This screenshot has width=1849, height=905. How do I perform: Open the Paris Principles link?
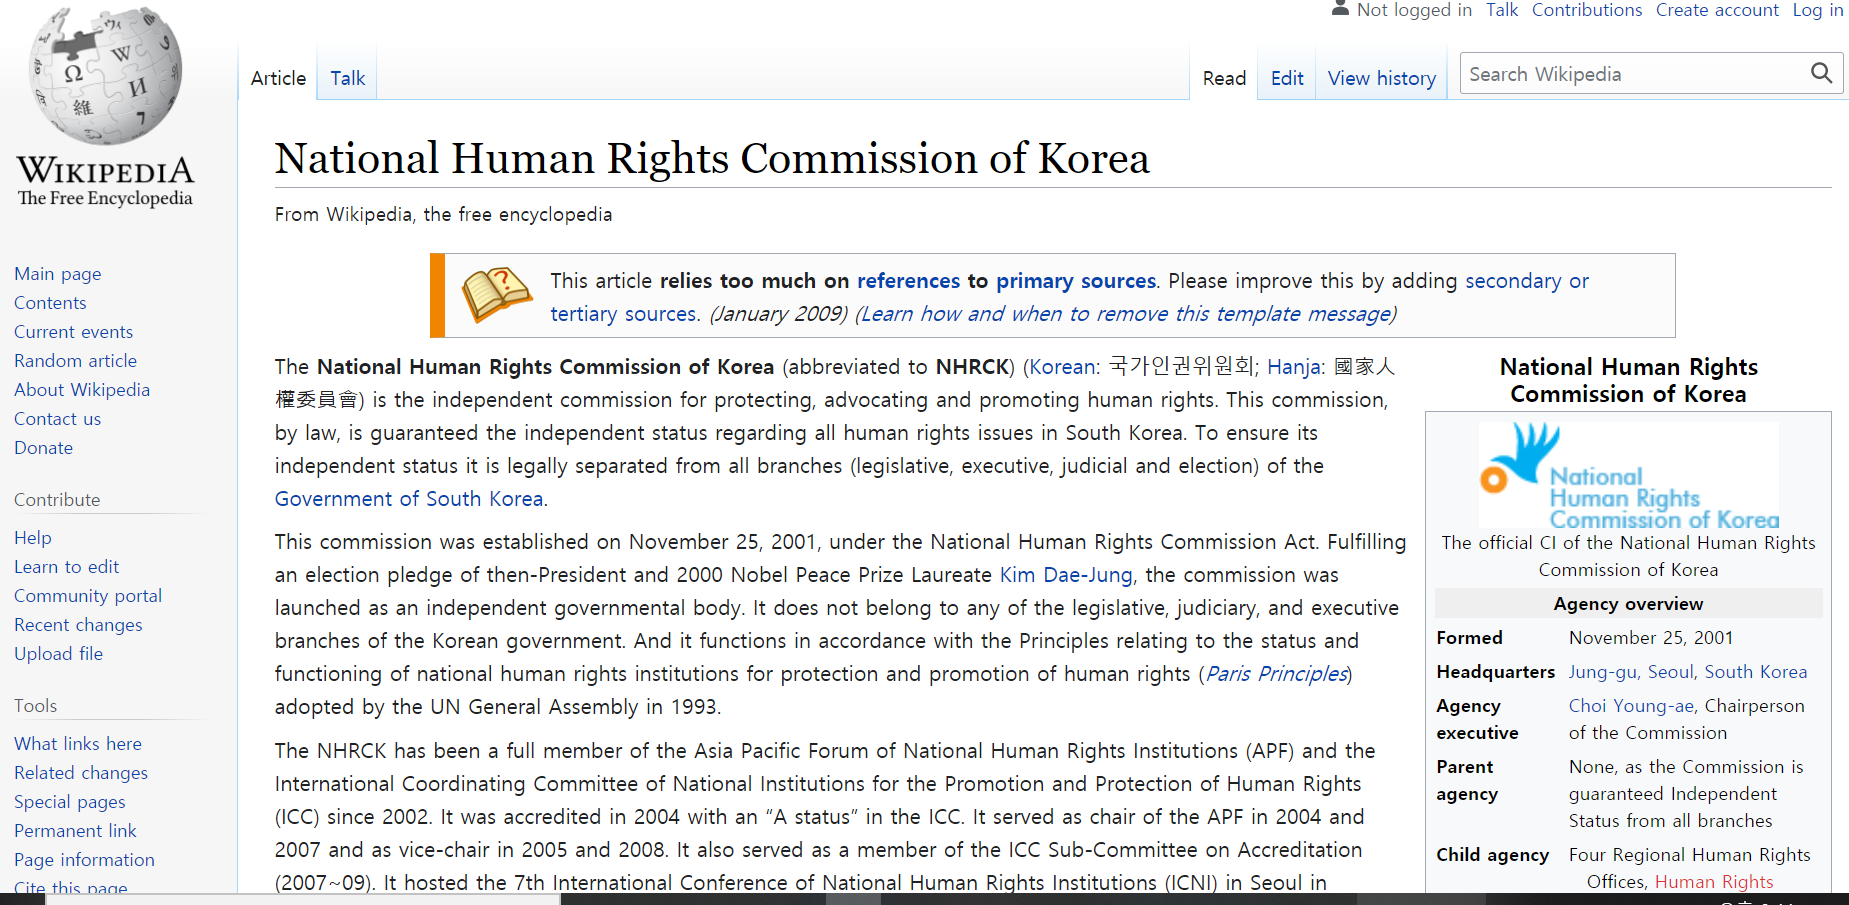1277,674
